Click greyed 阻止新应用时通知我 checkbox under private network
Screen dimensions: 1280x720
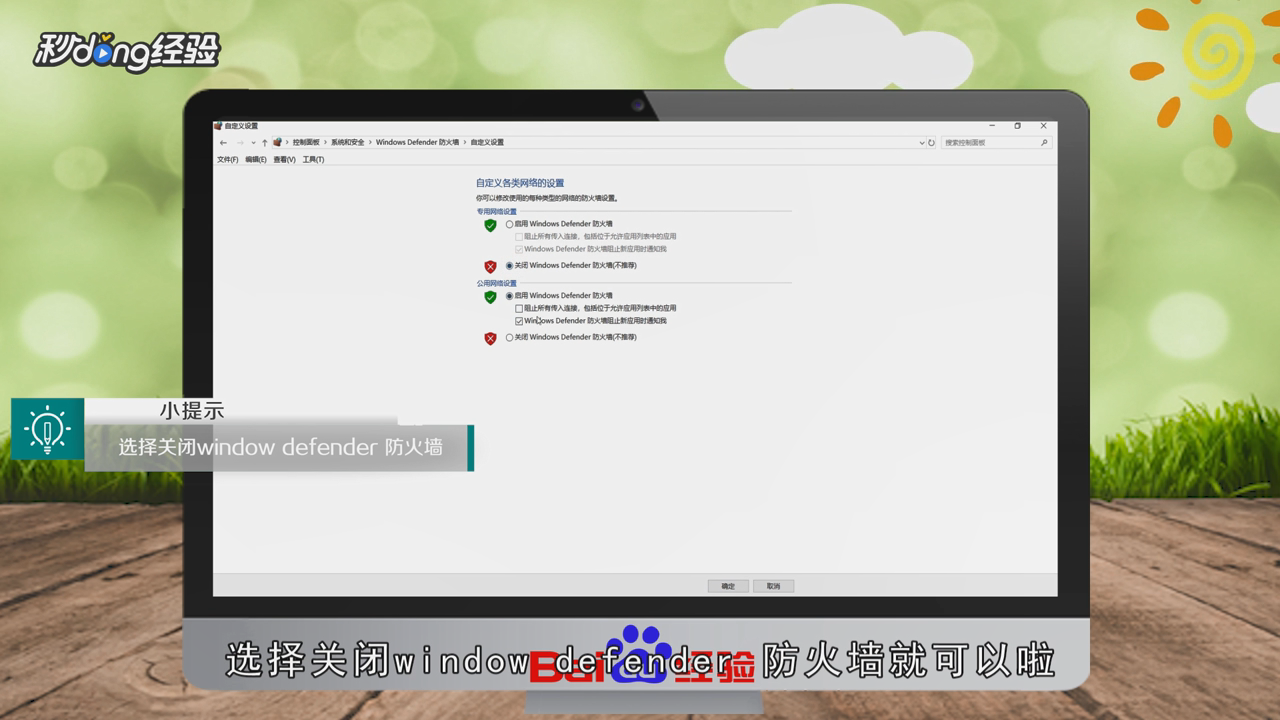click(519, 249)
